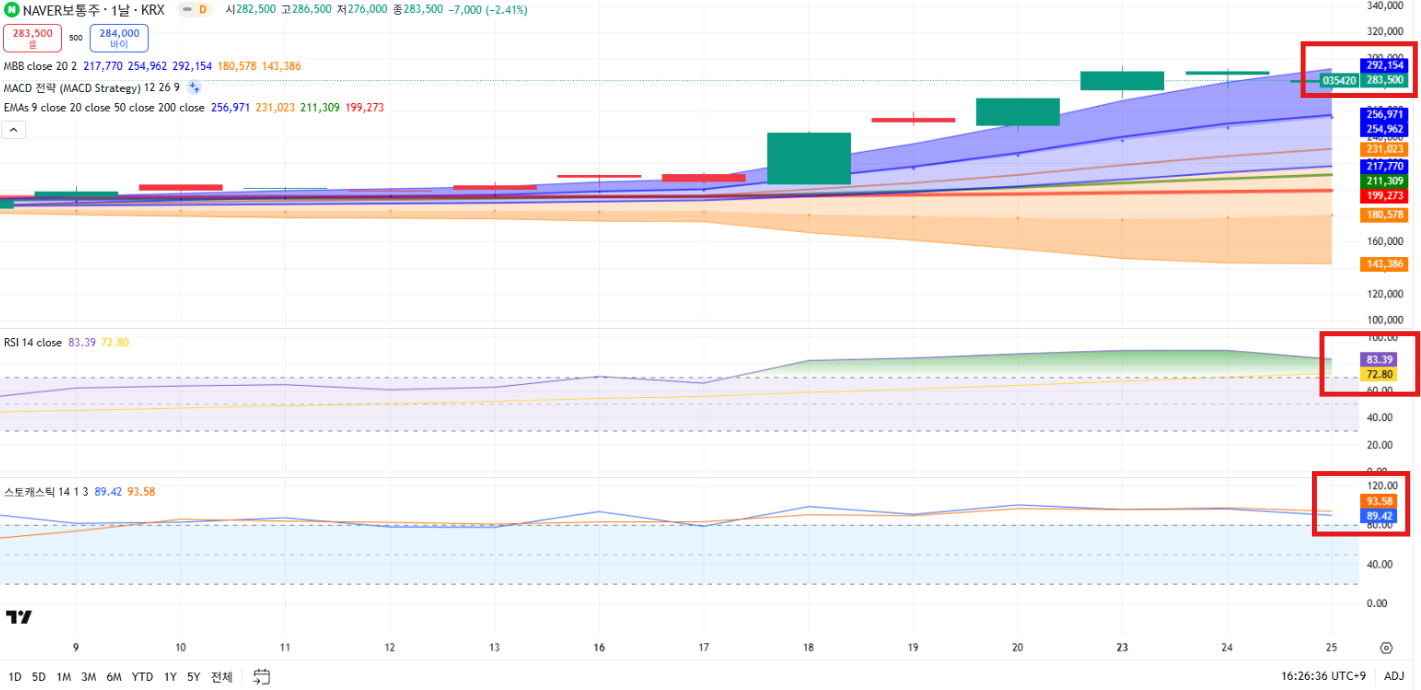
Task: Click the 211,309 green axis label
Action: tap(1385, 181)
